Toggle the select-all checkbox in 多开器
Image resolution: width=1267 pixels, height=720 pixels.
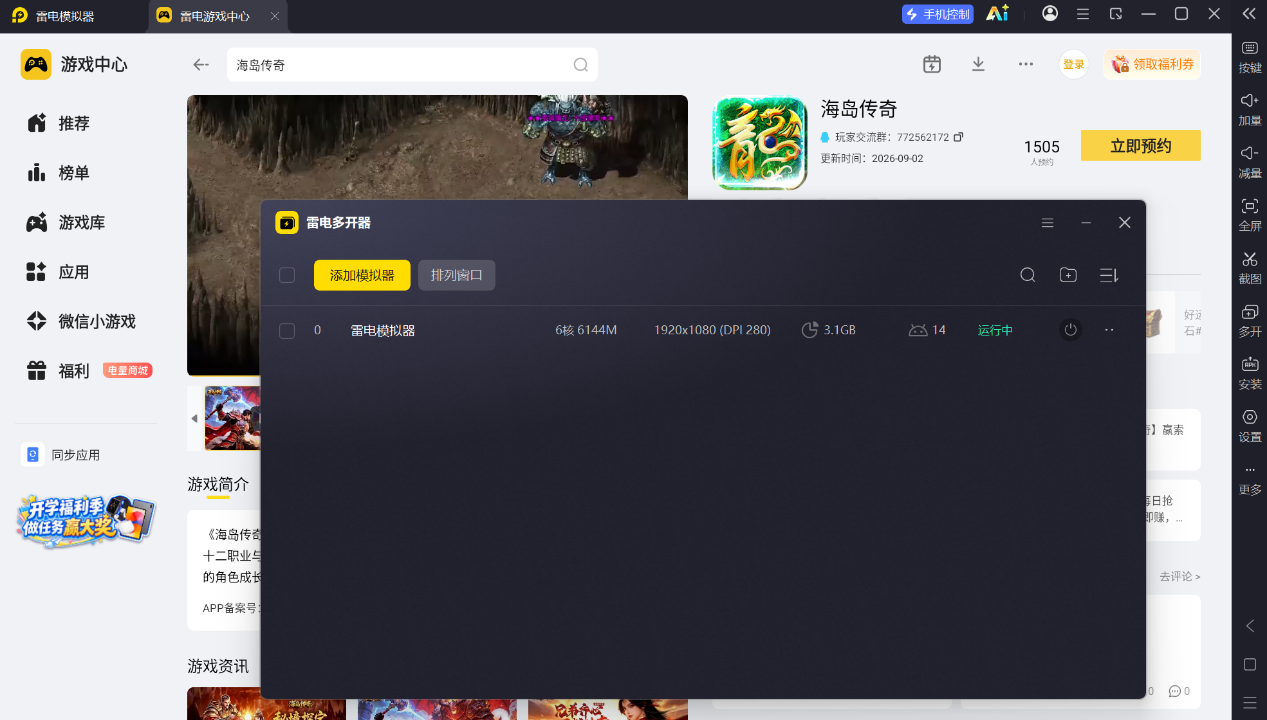[287, 275]
